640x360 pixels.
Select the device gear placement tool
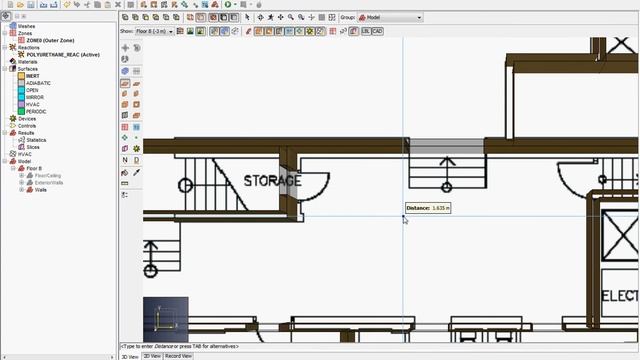pyautogui.click(x=136, y=149)
